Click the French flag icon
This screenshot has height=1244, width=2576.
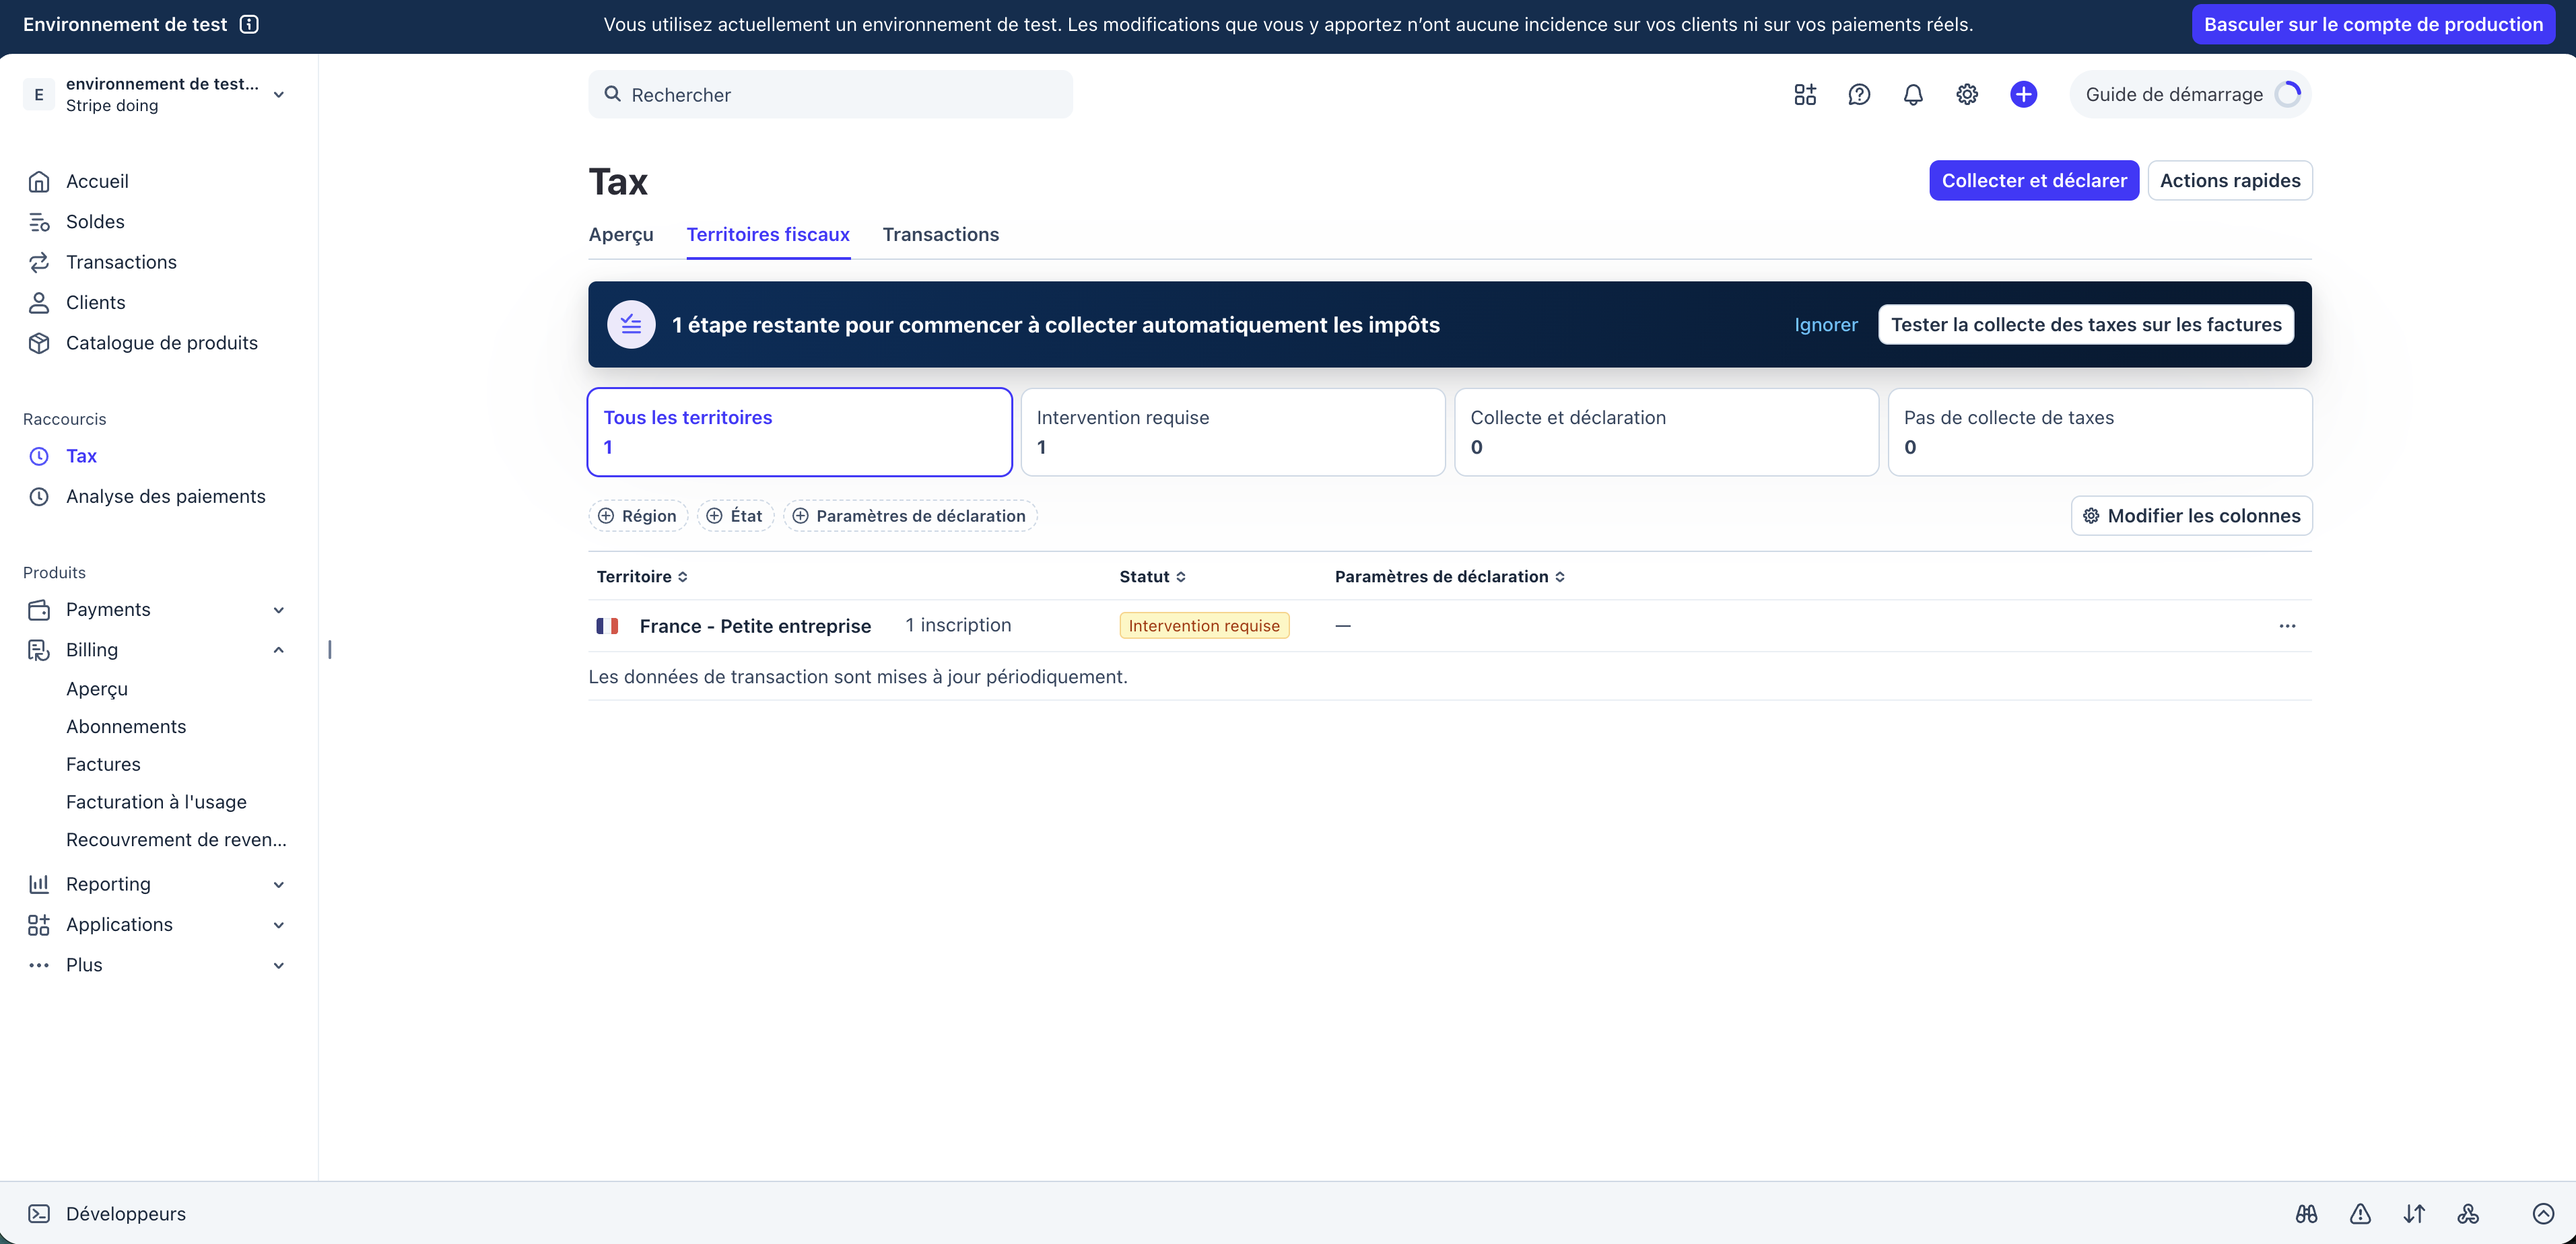607,626
